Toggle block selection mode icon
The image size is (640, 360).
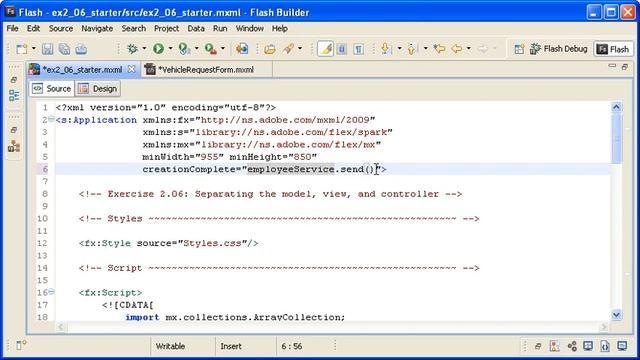pyautogui.click(x=342, y=49)
